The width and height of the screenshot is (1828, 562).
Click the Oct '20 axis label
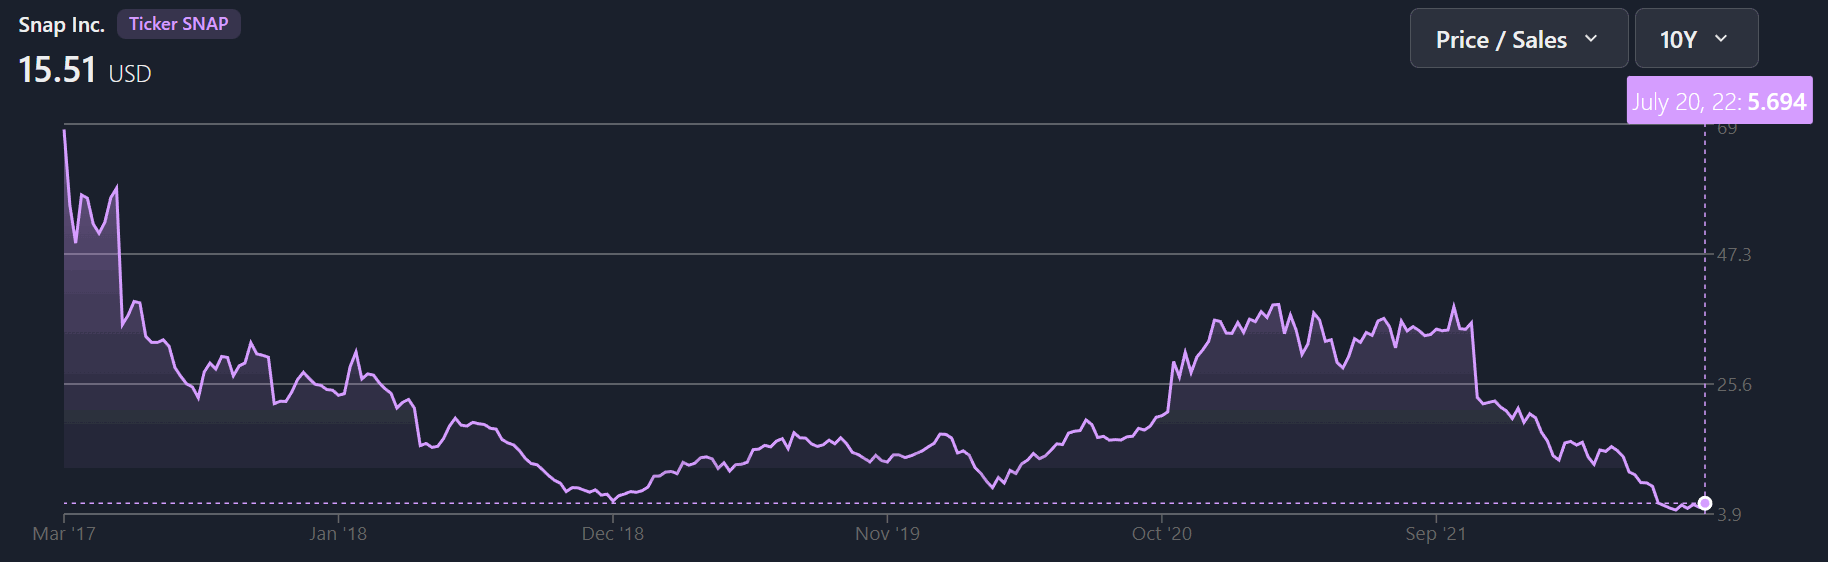1162,534
